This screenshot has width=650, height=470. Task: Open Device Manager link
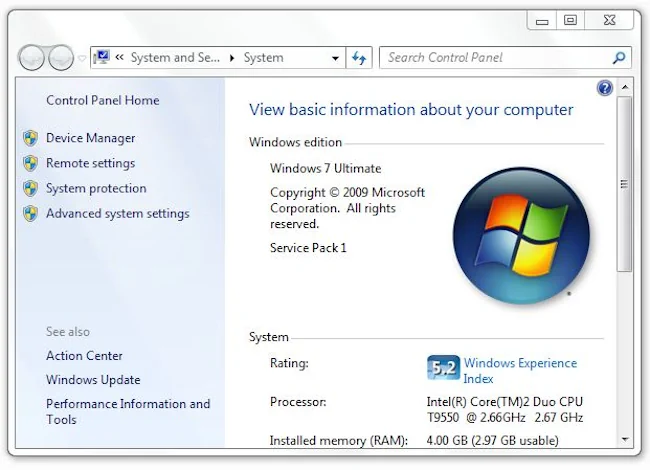coord(90,138)
